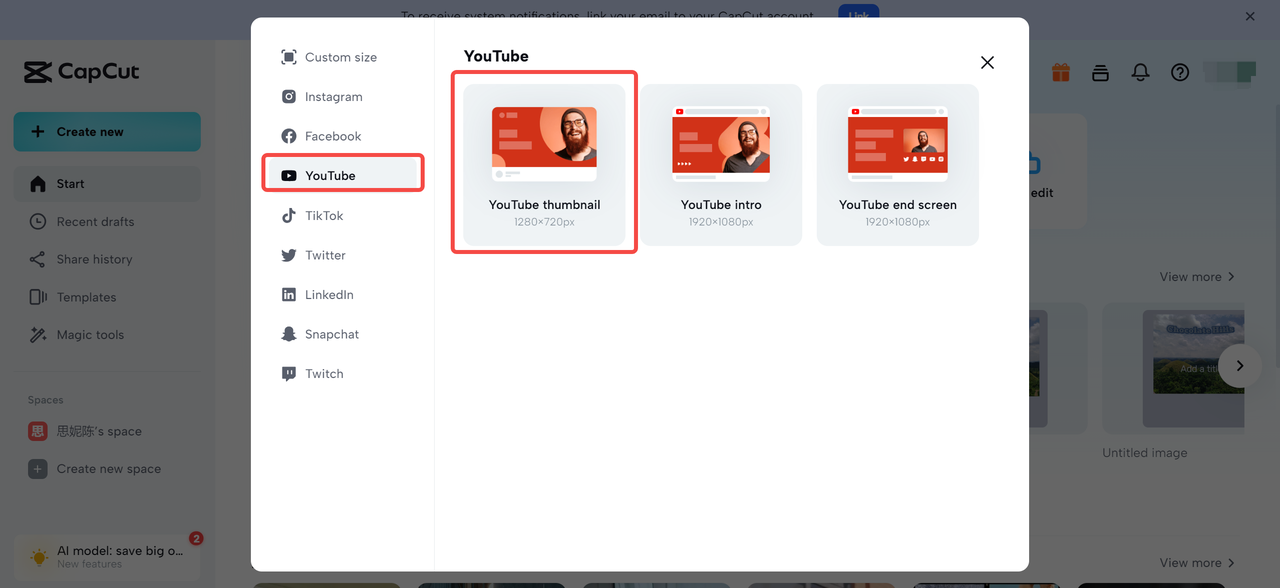Screen dimensions: 1280x588
Task: Click the LinkedIn logo icon
Action: [289, 295]
